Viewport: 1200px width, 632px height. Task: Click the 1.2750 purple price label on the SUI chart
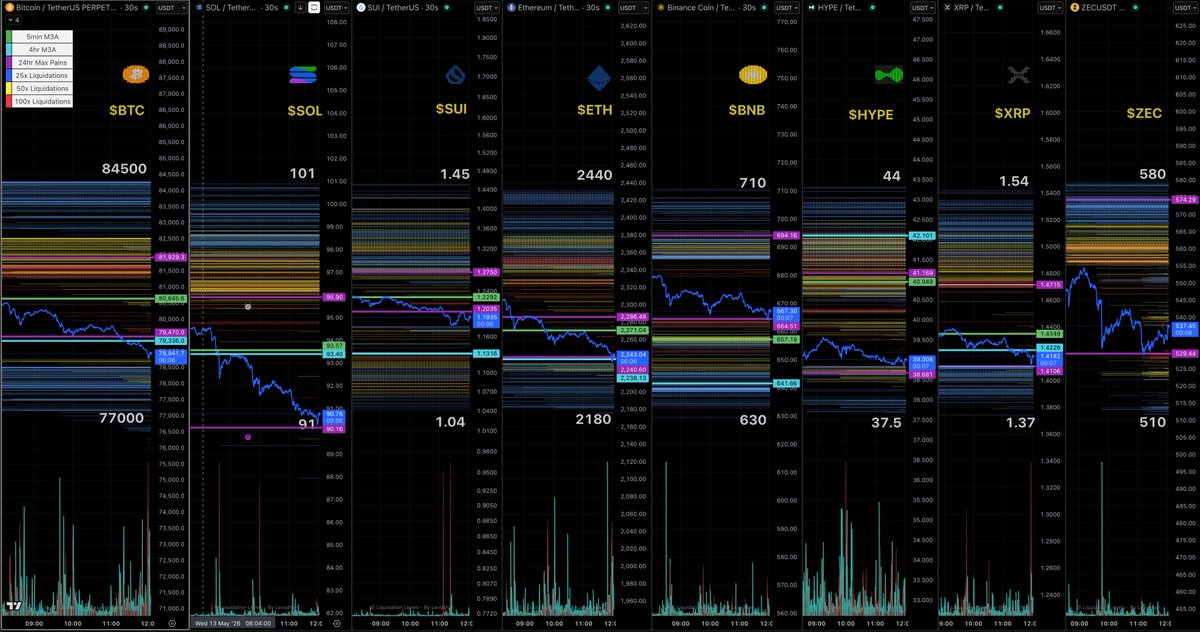click(484, 272)
